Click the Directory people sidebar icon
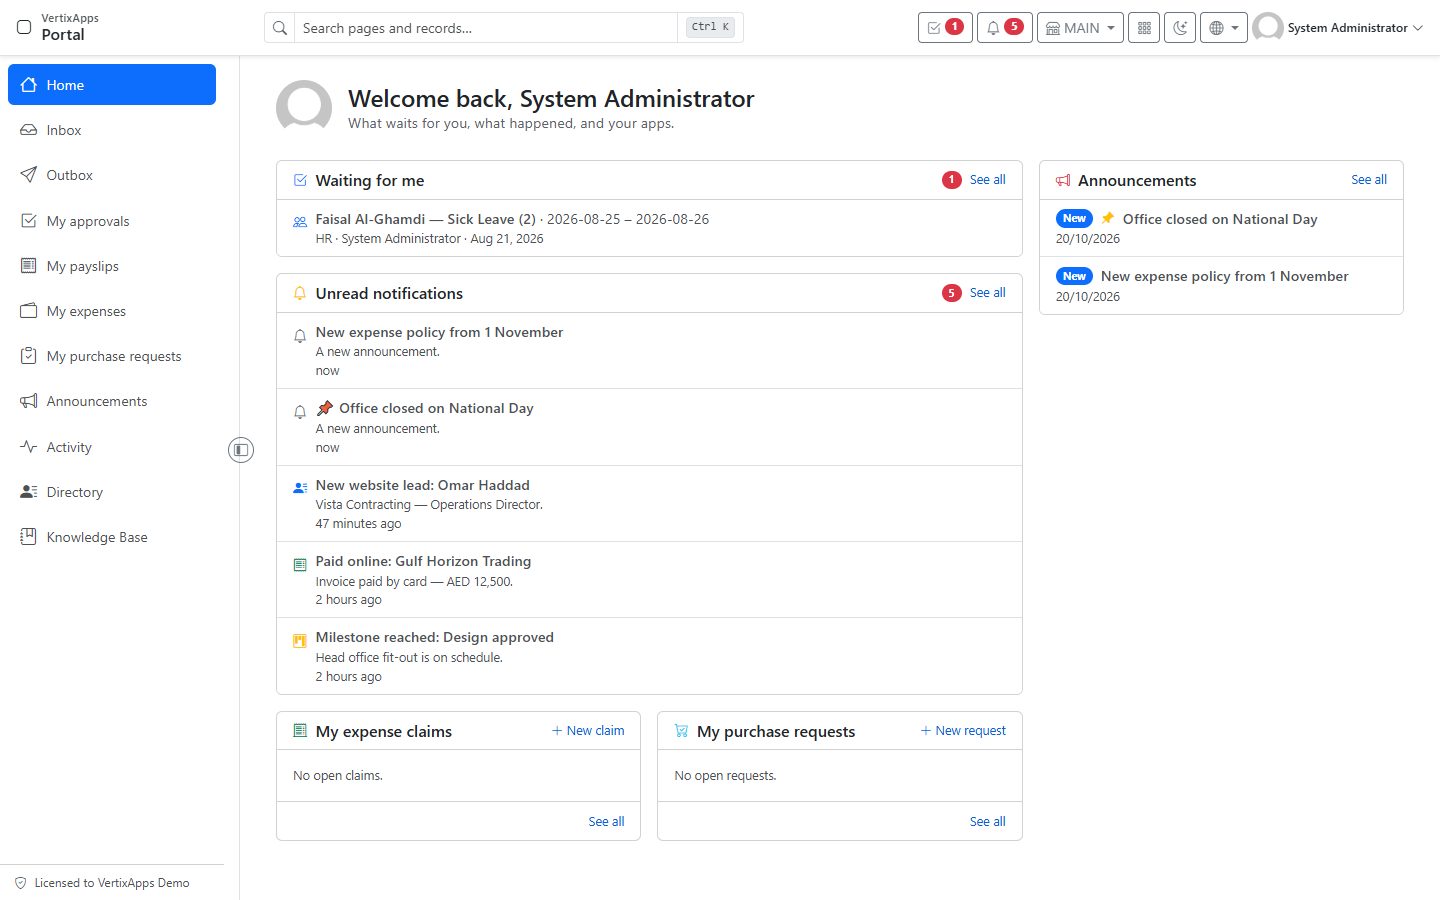The height and width of the screenshot is (900, 1440). [x=28, y=492]
